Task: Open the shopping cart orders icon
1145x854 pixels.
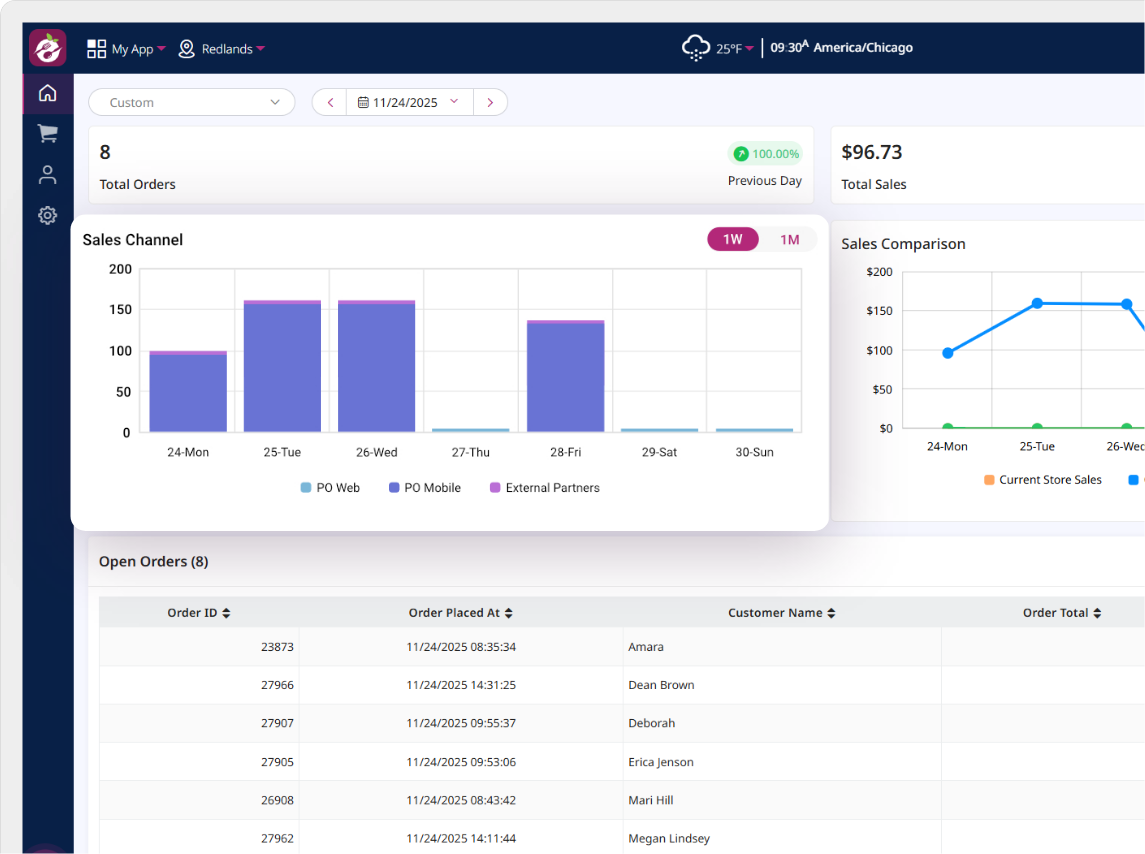Action: click(47, 134)
